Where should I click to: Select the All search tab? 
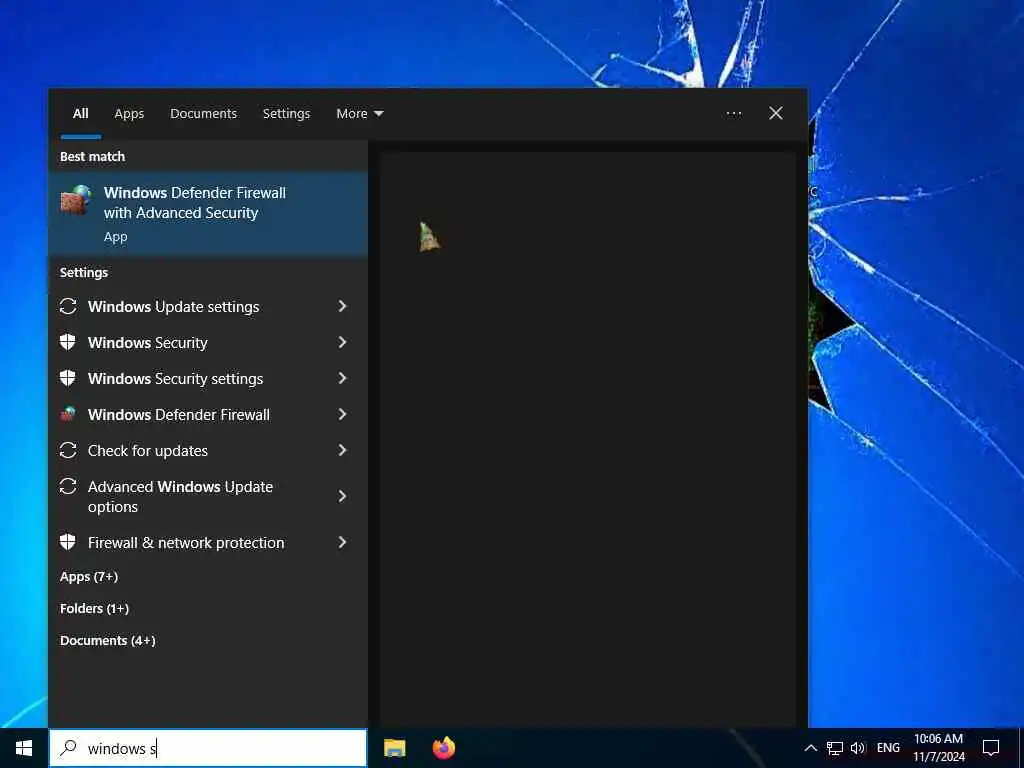click(x=81, y=114)
